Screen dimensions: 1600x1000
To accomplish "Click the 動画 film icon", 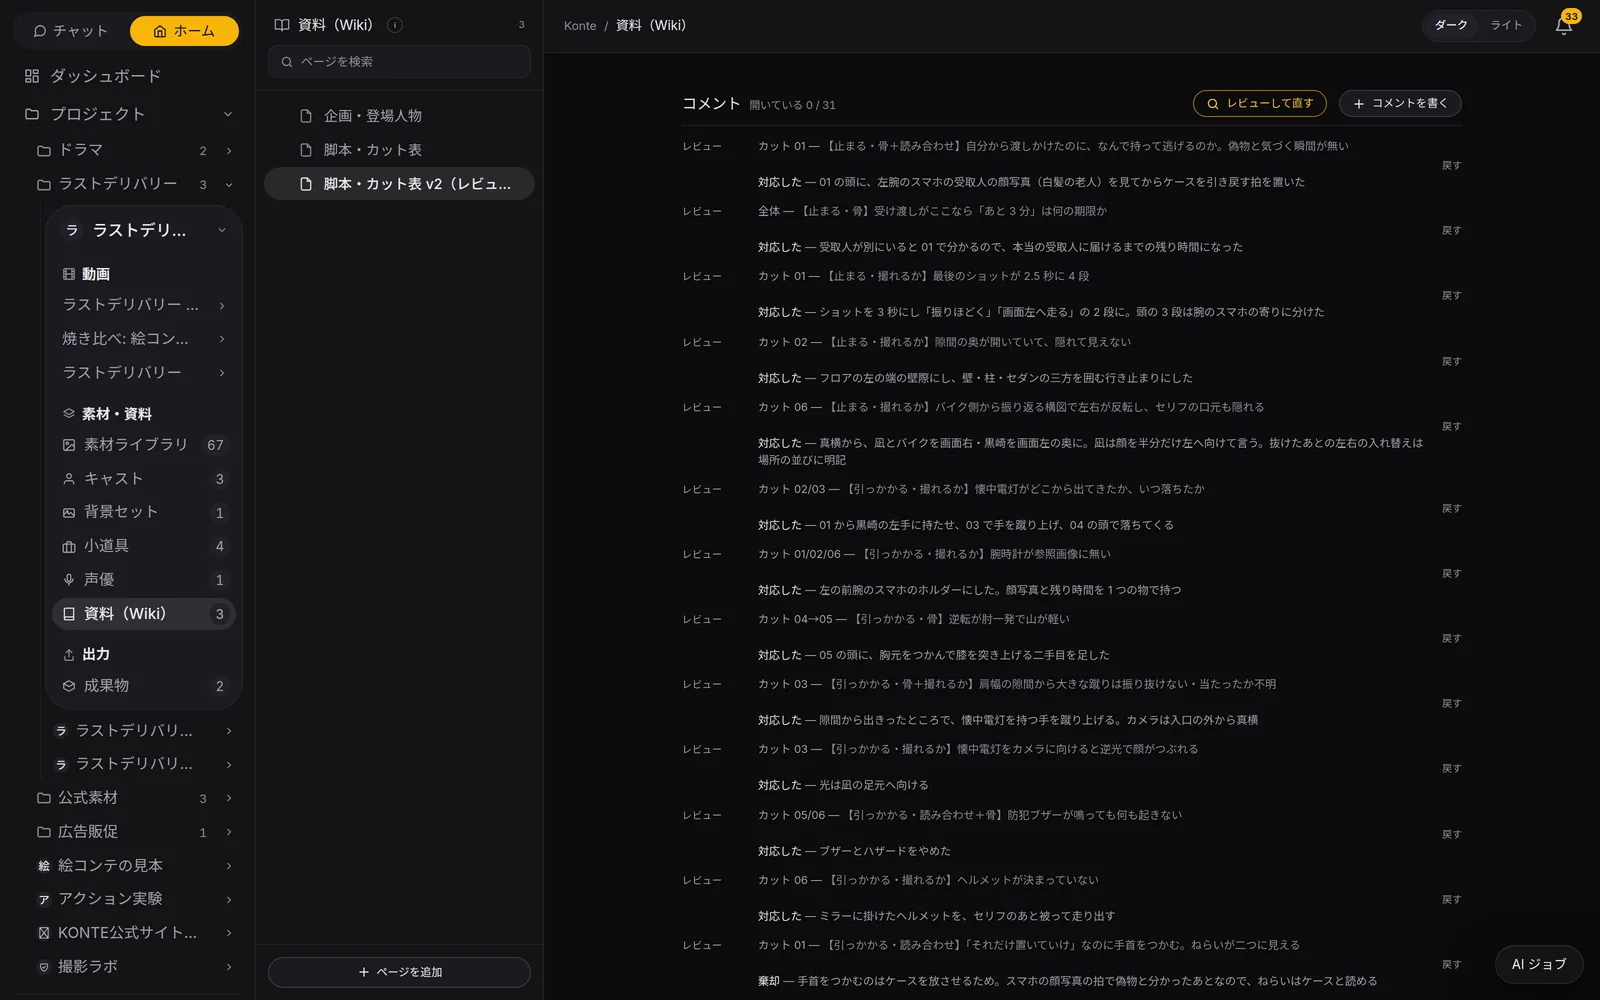I will pos(69,274).
